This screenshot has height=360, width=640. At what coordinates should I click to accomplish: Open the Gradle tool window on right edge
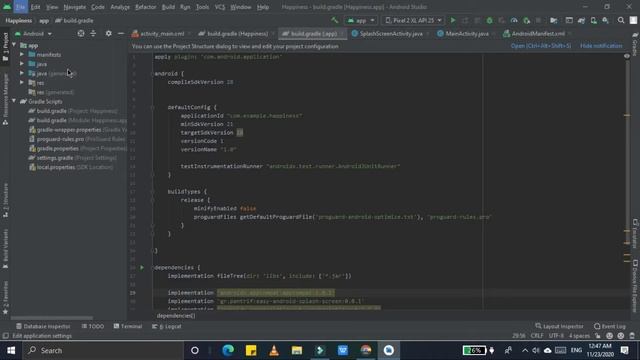(x=635, y=44)
